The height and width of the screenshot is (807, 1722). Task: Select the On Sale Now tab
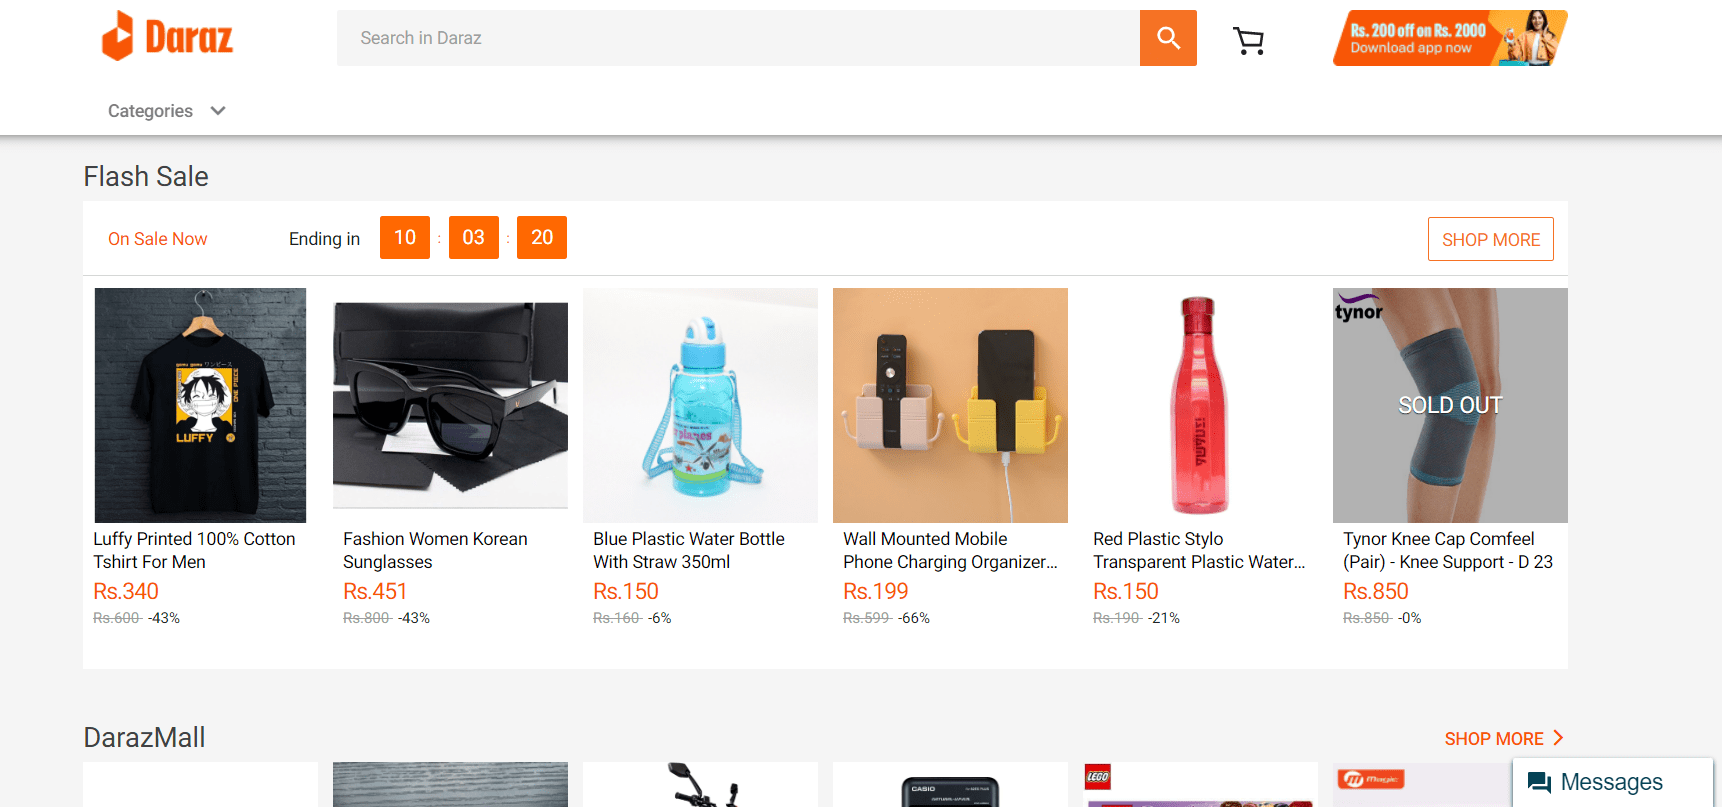click(157, 238)
